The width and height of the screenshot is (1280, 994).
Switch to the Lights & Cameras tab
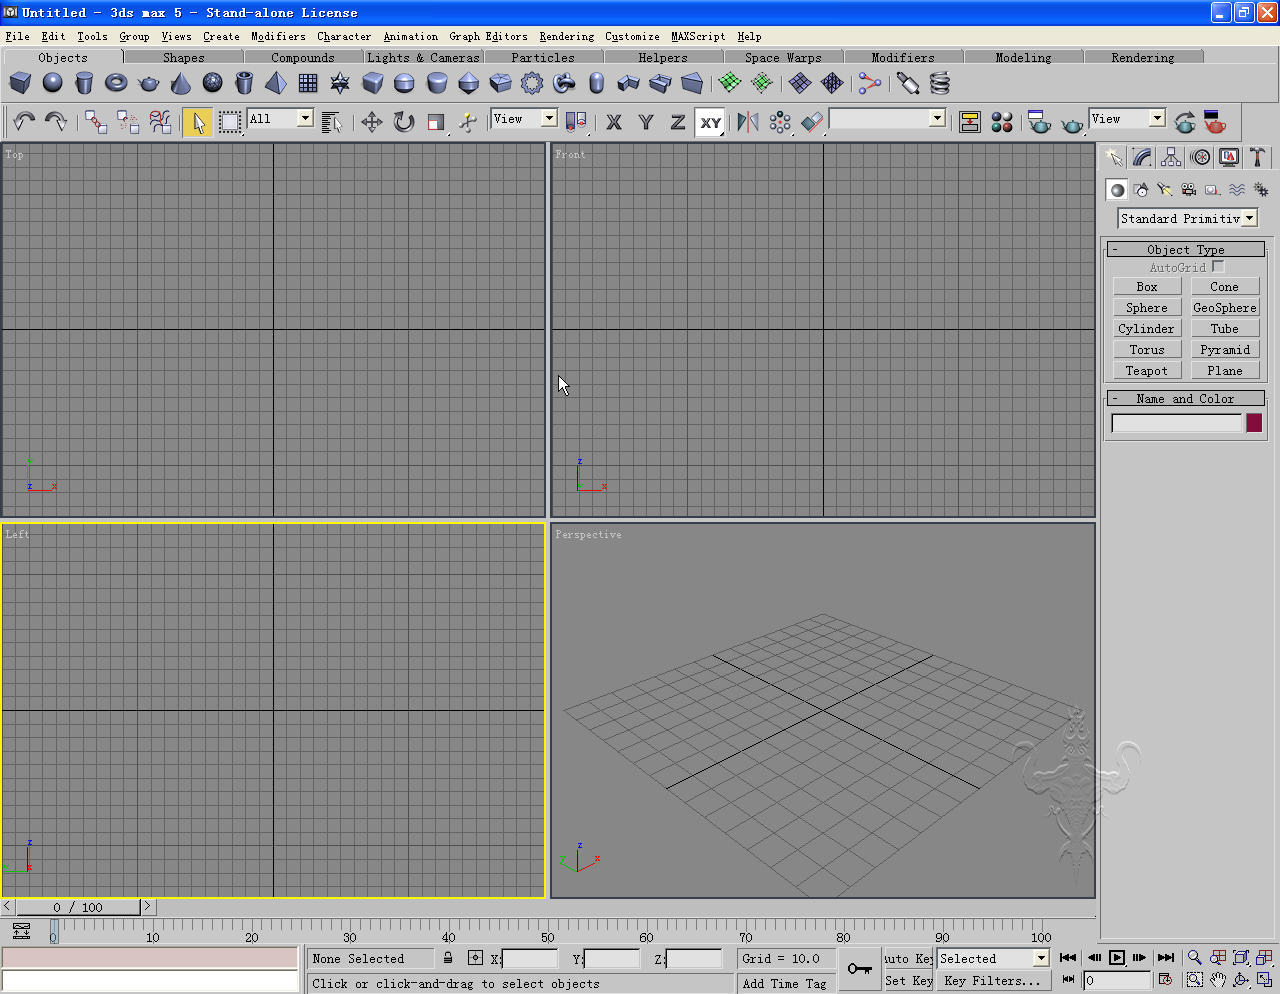(423, 58)
